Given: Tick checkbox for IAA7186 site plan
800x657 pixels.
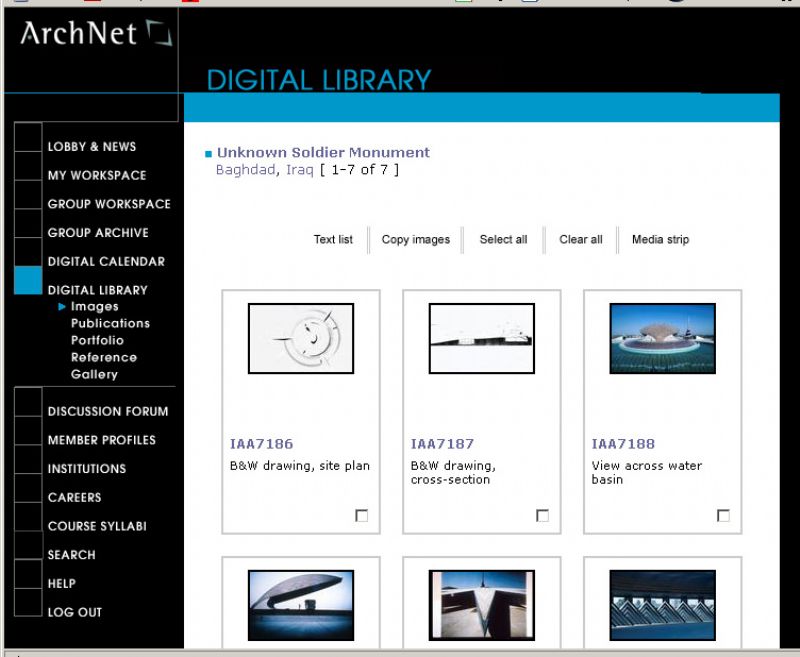Looking at the screenshot, I should (x=362, y=516).
